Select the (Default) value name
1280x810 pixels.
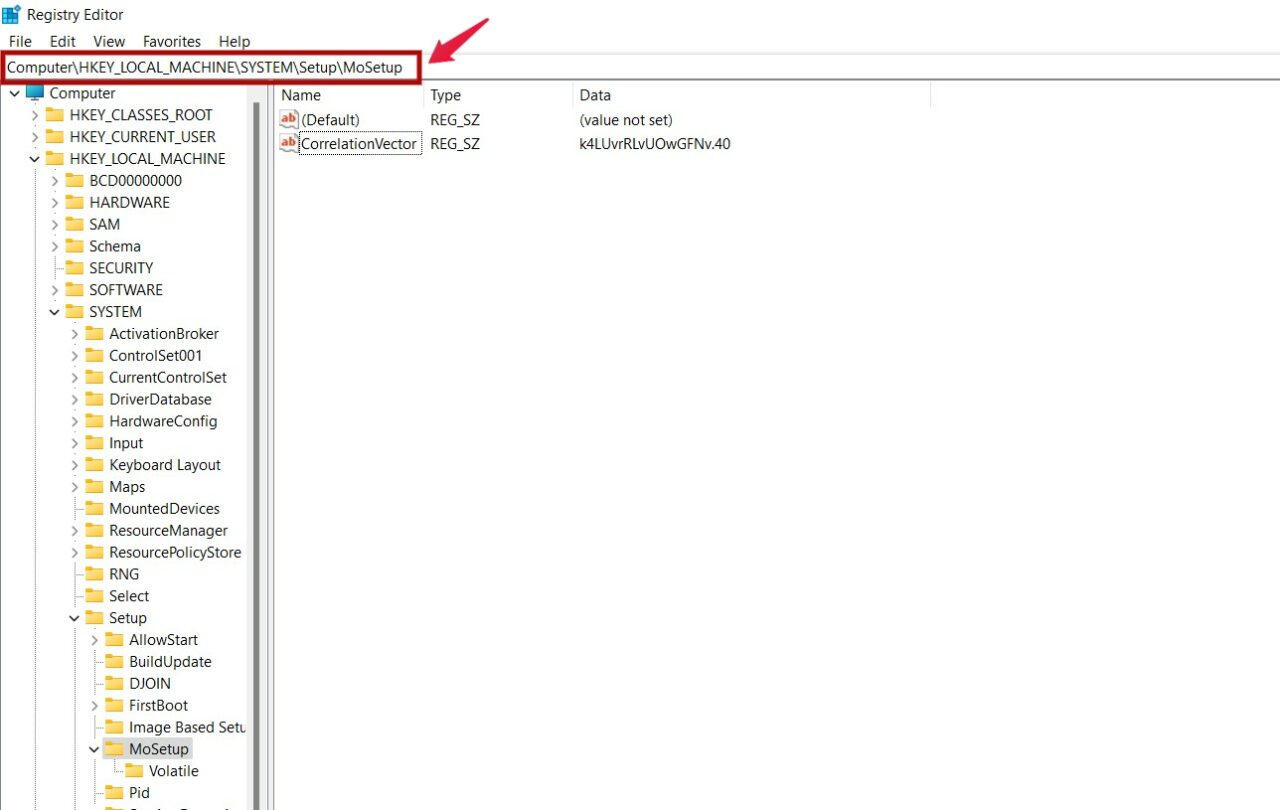tap(330, 120)
